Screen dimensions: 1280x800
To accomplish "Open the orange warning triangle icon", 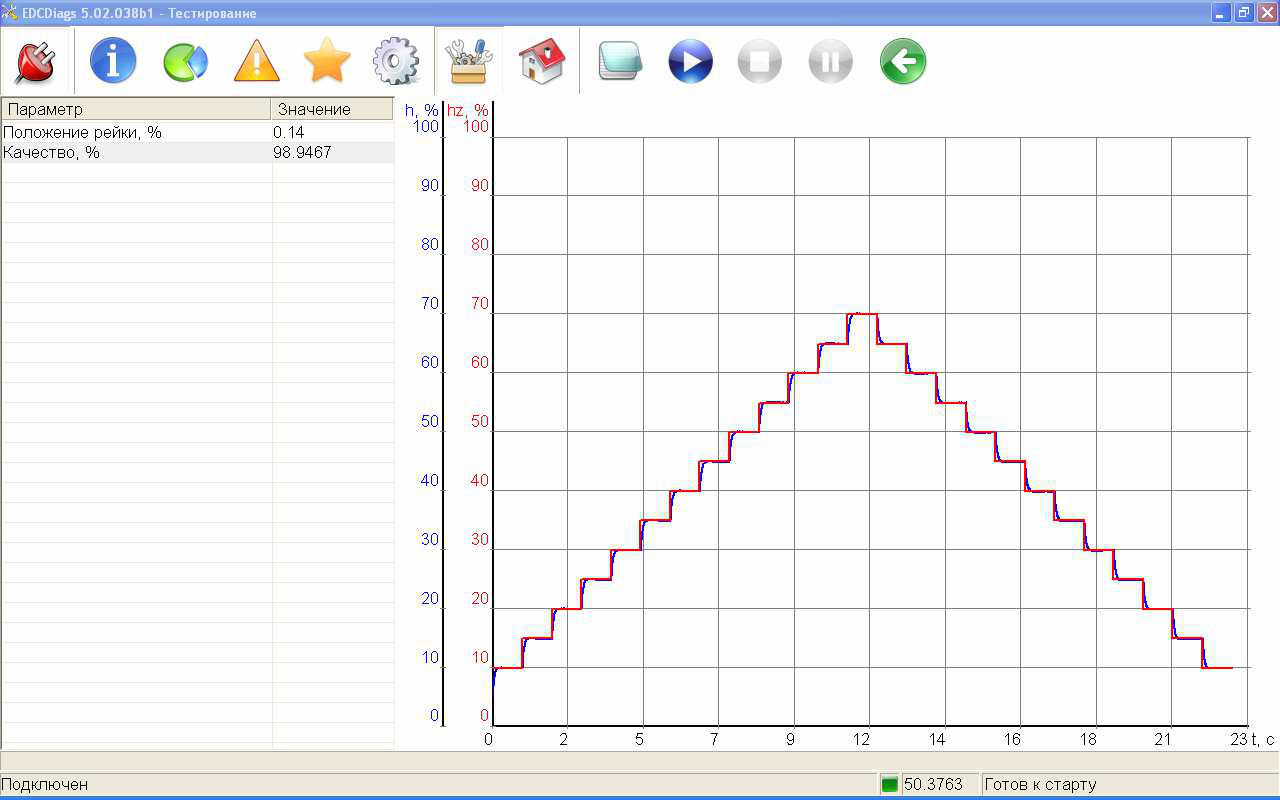I will (x=257, y=62).
